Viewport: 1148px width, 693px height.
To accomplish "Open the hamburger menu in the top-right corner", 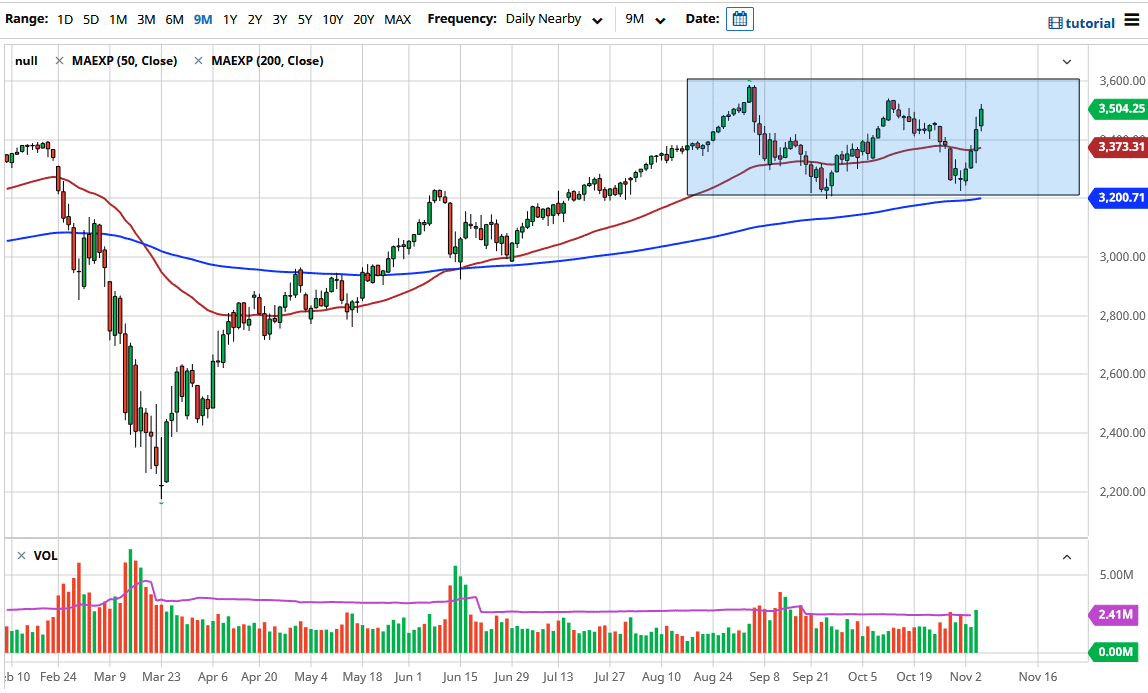I will [1132, 20].
